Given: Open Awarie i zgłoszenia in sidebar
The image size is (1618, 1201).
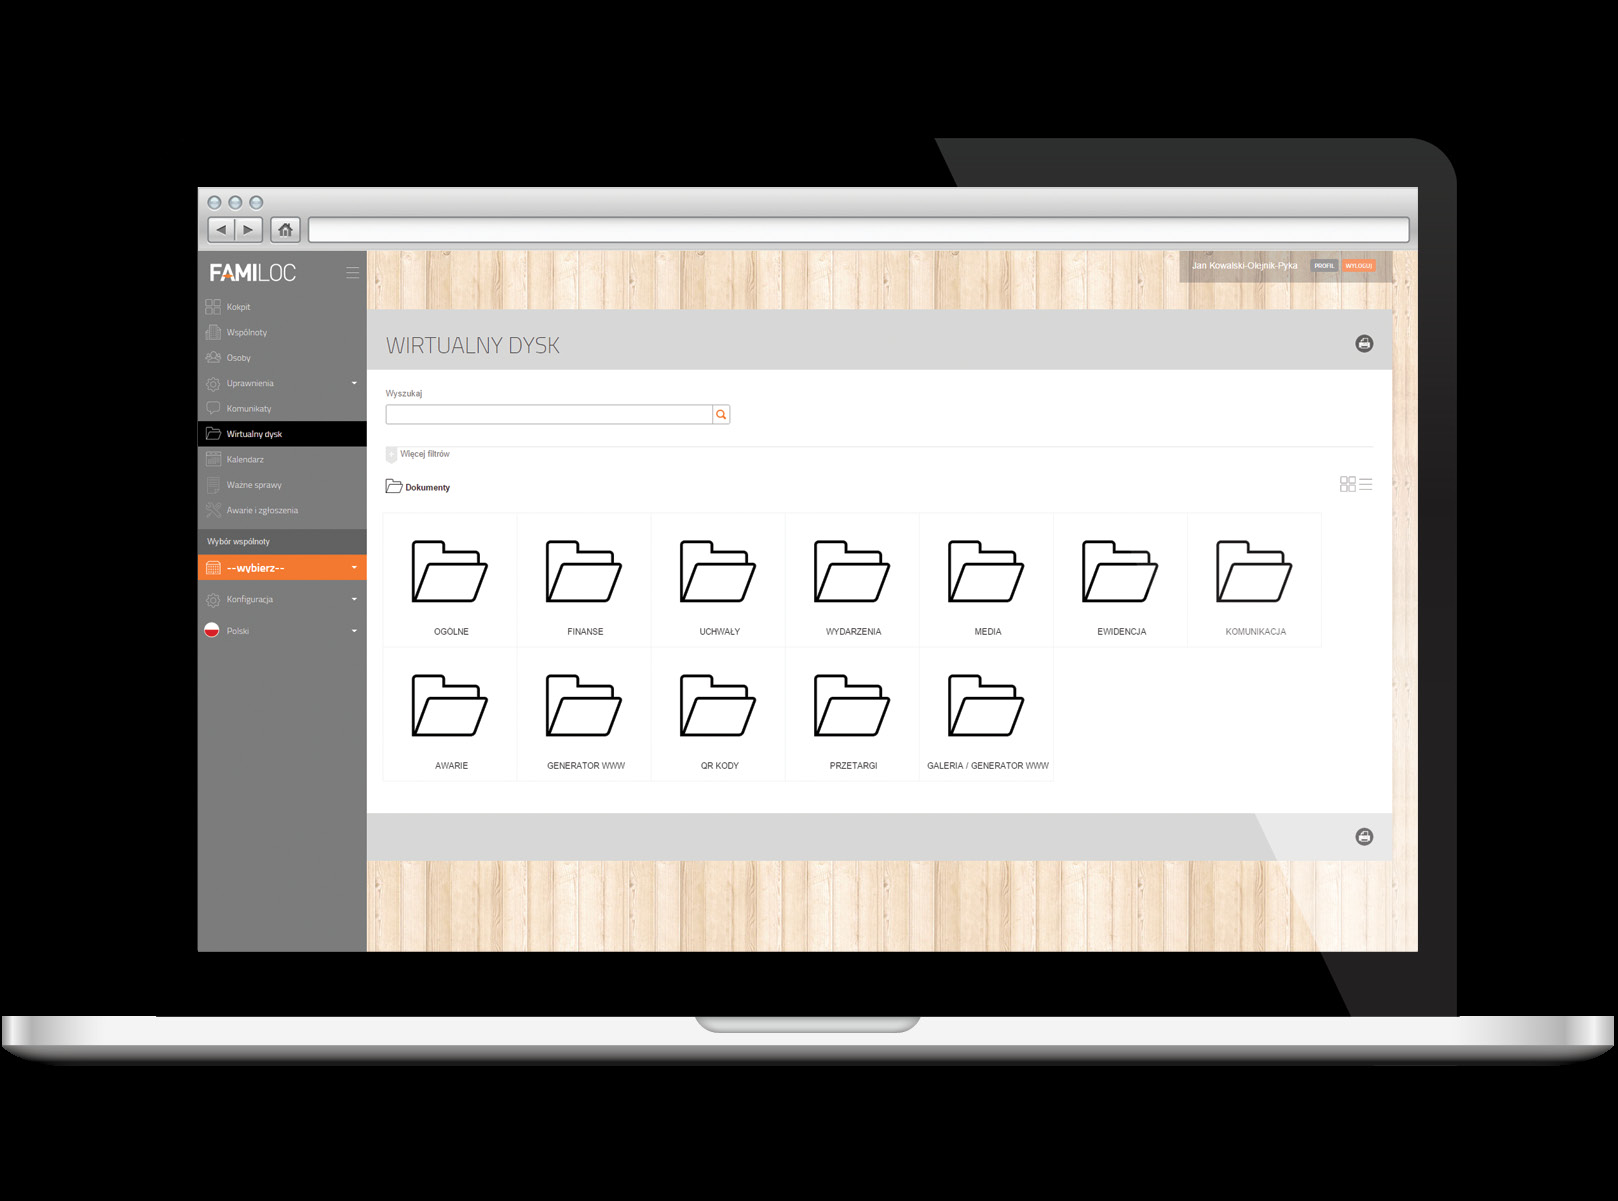Looking at the screenshot, I should tap(282, 511).
